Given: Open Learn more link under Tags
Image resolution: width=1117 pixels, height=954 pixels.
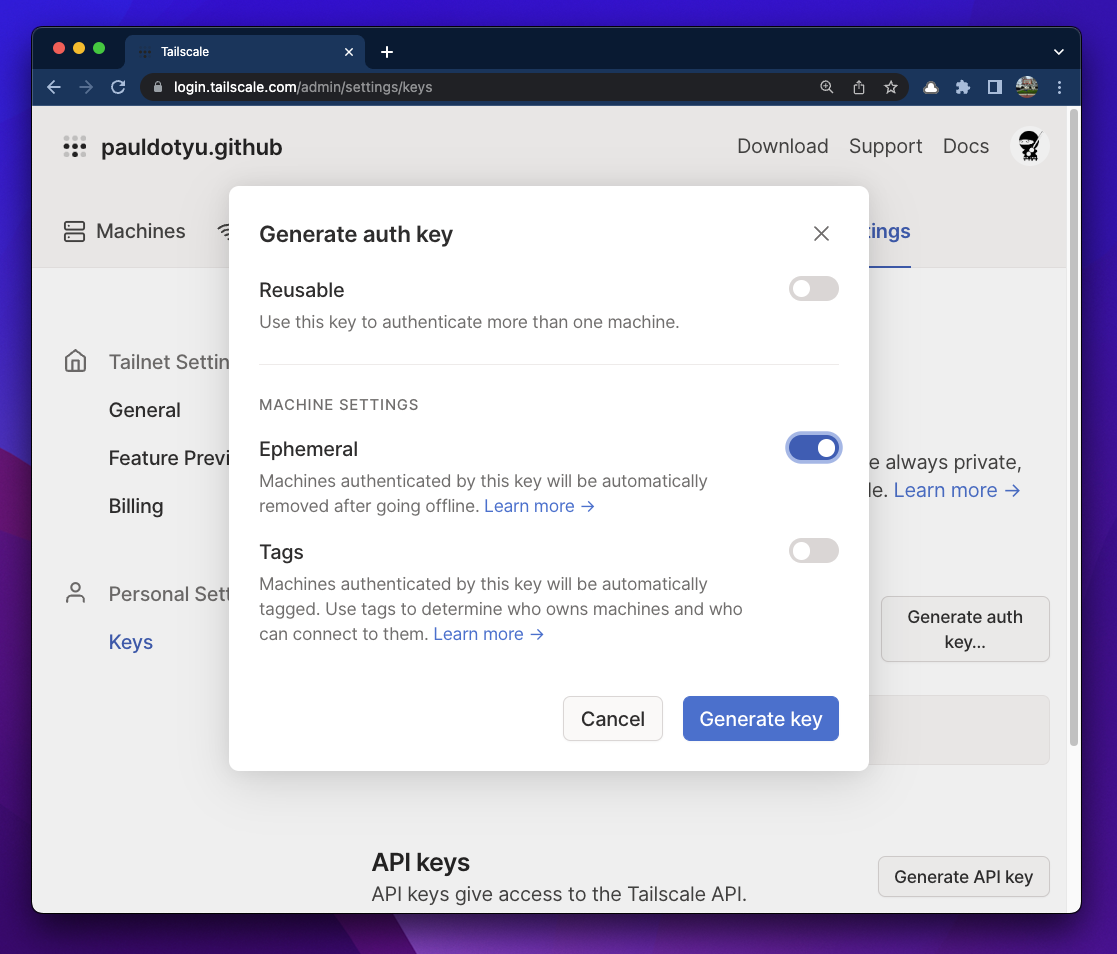Looking at the screenshot, I should click(x=488, y=634).
